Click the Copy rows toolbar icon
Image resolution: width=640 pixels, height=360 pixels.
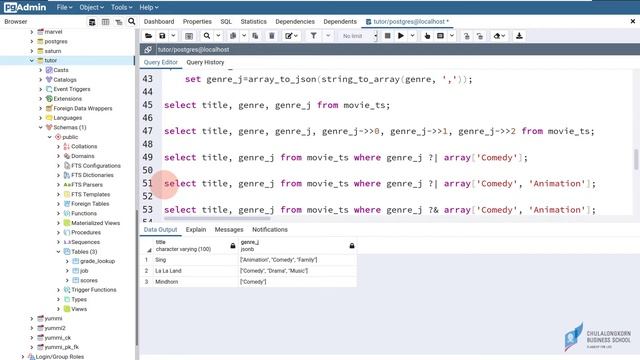(233, 36)
